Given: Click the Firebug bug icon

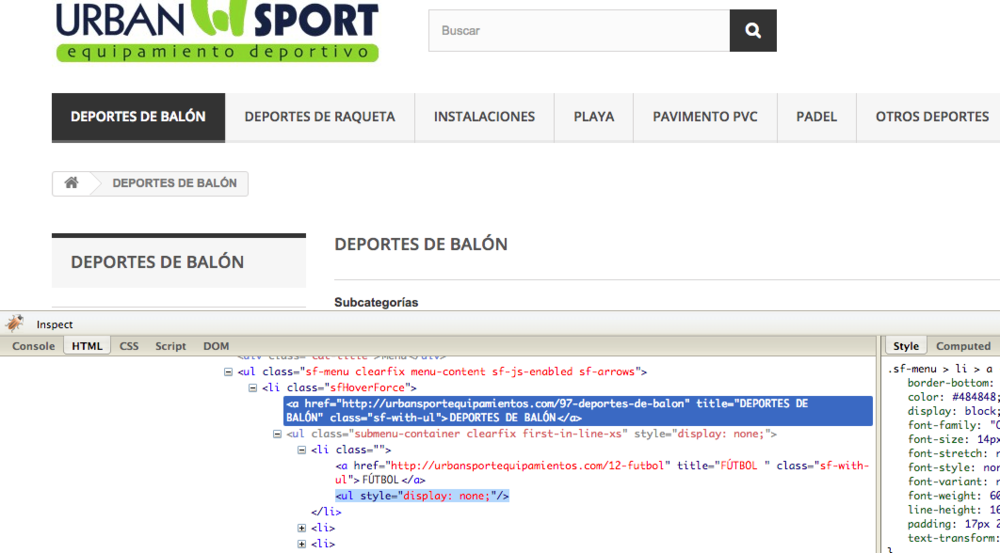Looking at the screenshot, I should point(15,323).
